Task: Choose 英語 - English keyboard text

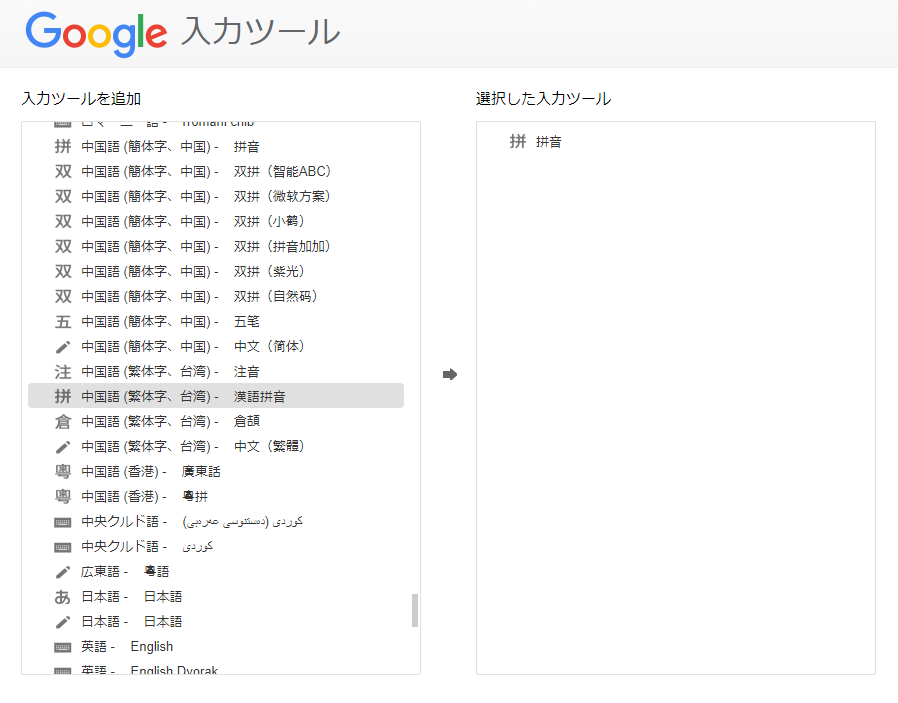Action: (127, 647)
